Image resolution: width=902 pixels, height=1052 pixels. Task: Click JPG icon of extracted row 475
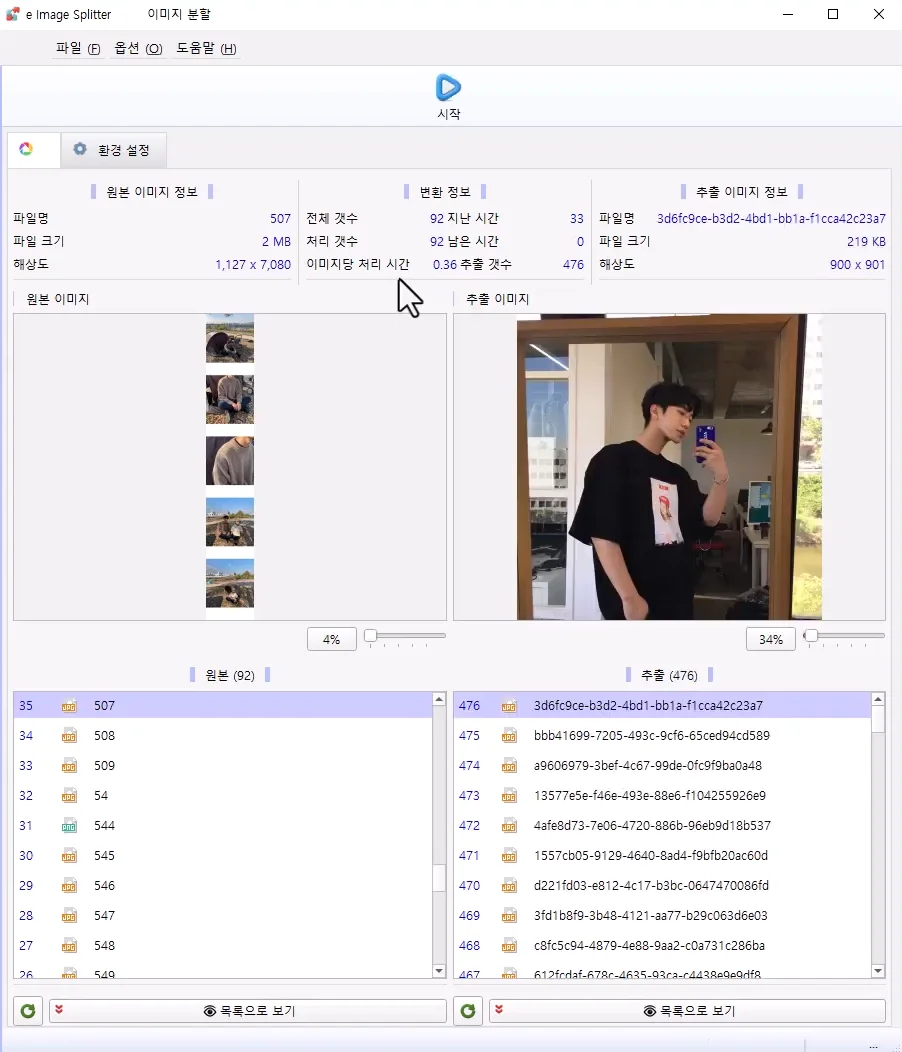(x=509, y=736)
